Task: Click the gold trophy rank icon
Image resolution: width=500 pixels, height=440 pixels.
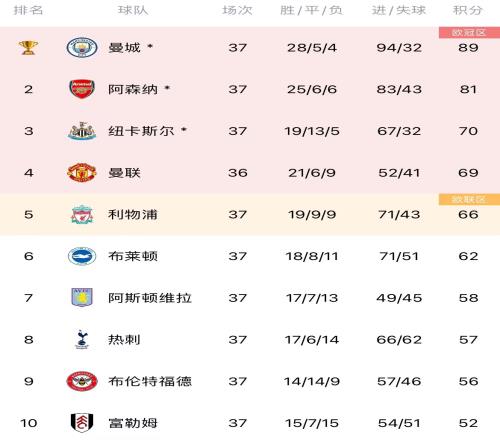Action: [x=28, y=48]
